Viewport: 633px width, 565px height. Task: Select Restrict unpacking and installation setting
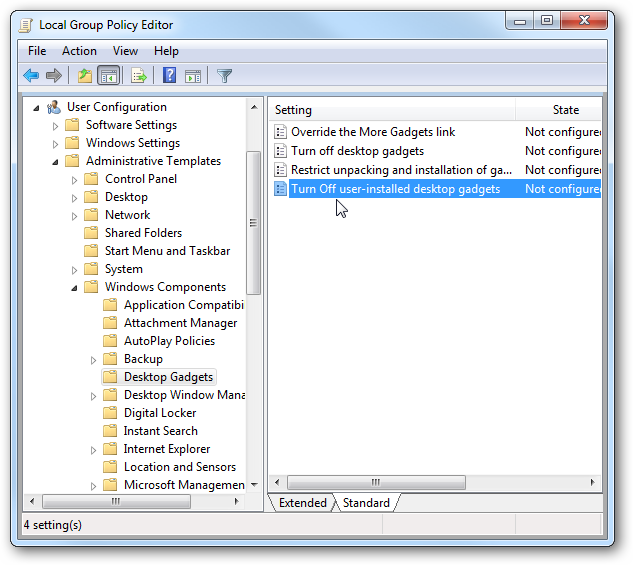401,170
